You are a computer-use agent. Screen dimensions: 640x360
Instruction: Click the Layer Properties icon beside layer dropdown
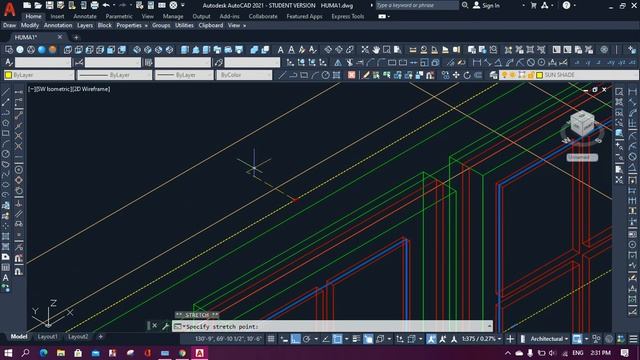(493, 75)
